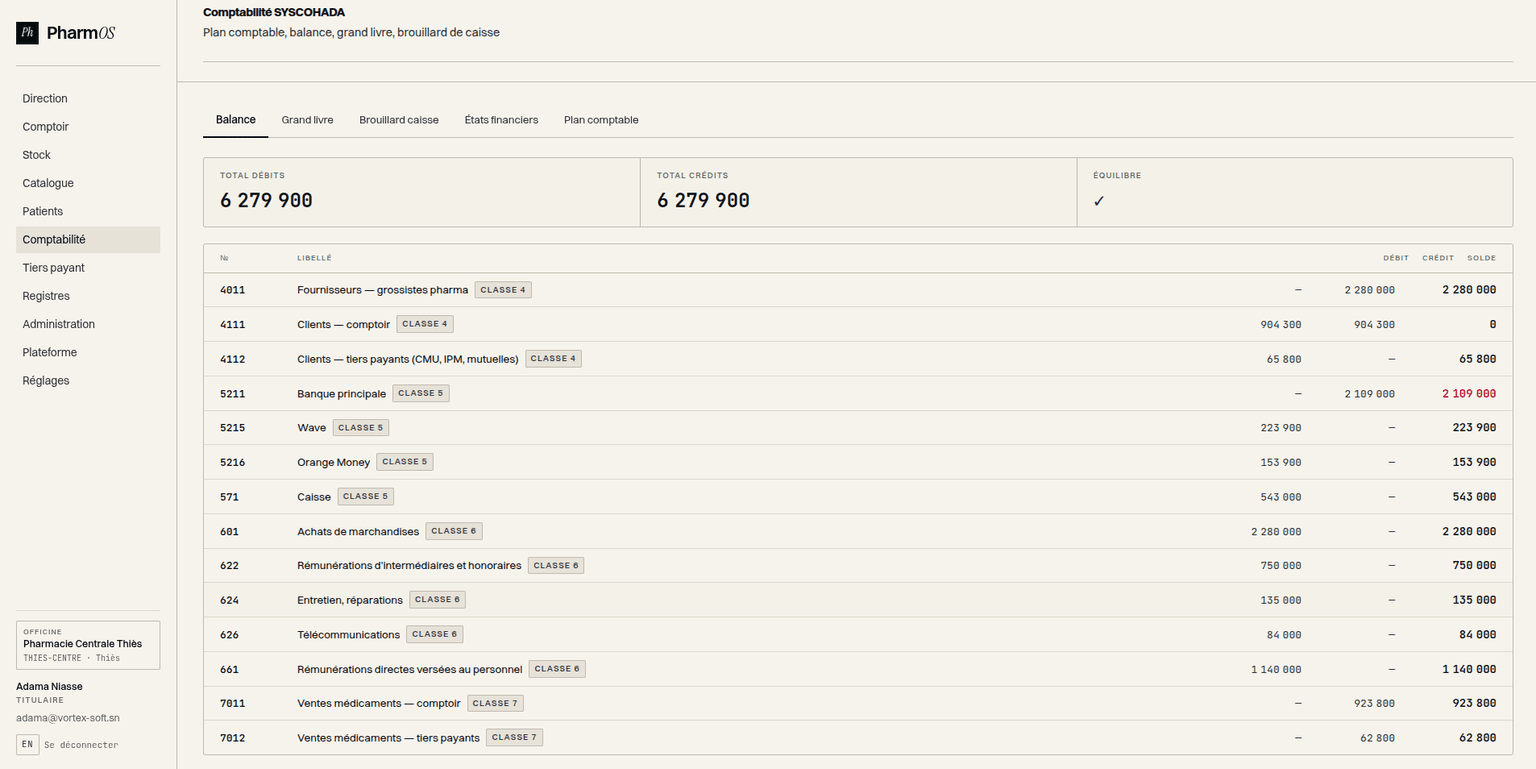Open the Plateforme section
Screen dimensions: 1536x769
tap(49, 352)
